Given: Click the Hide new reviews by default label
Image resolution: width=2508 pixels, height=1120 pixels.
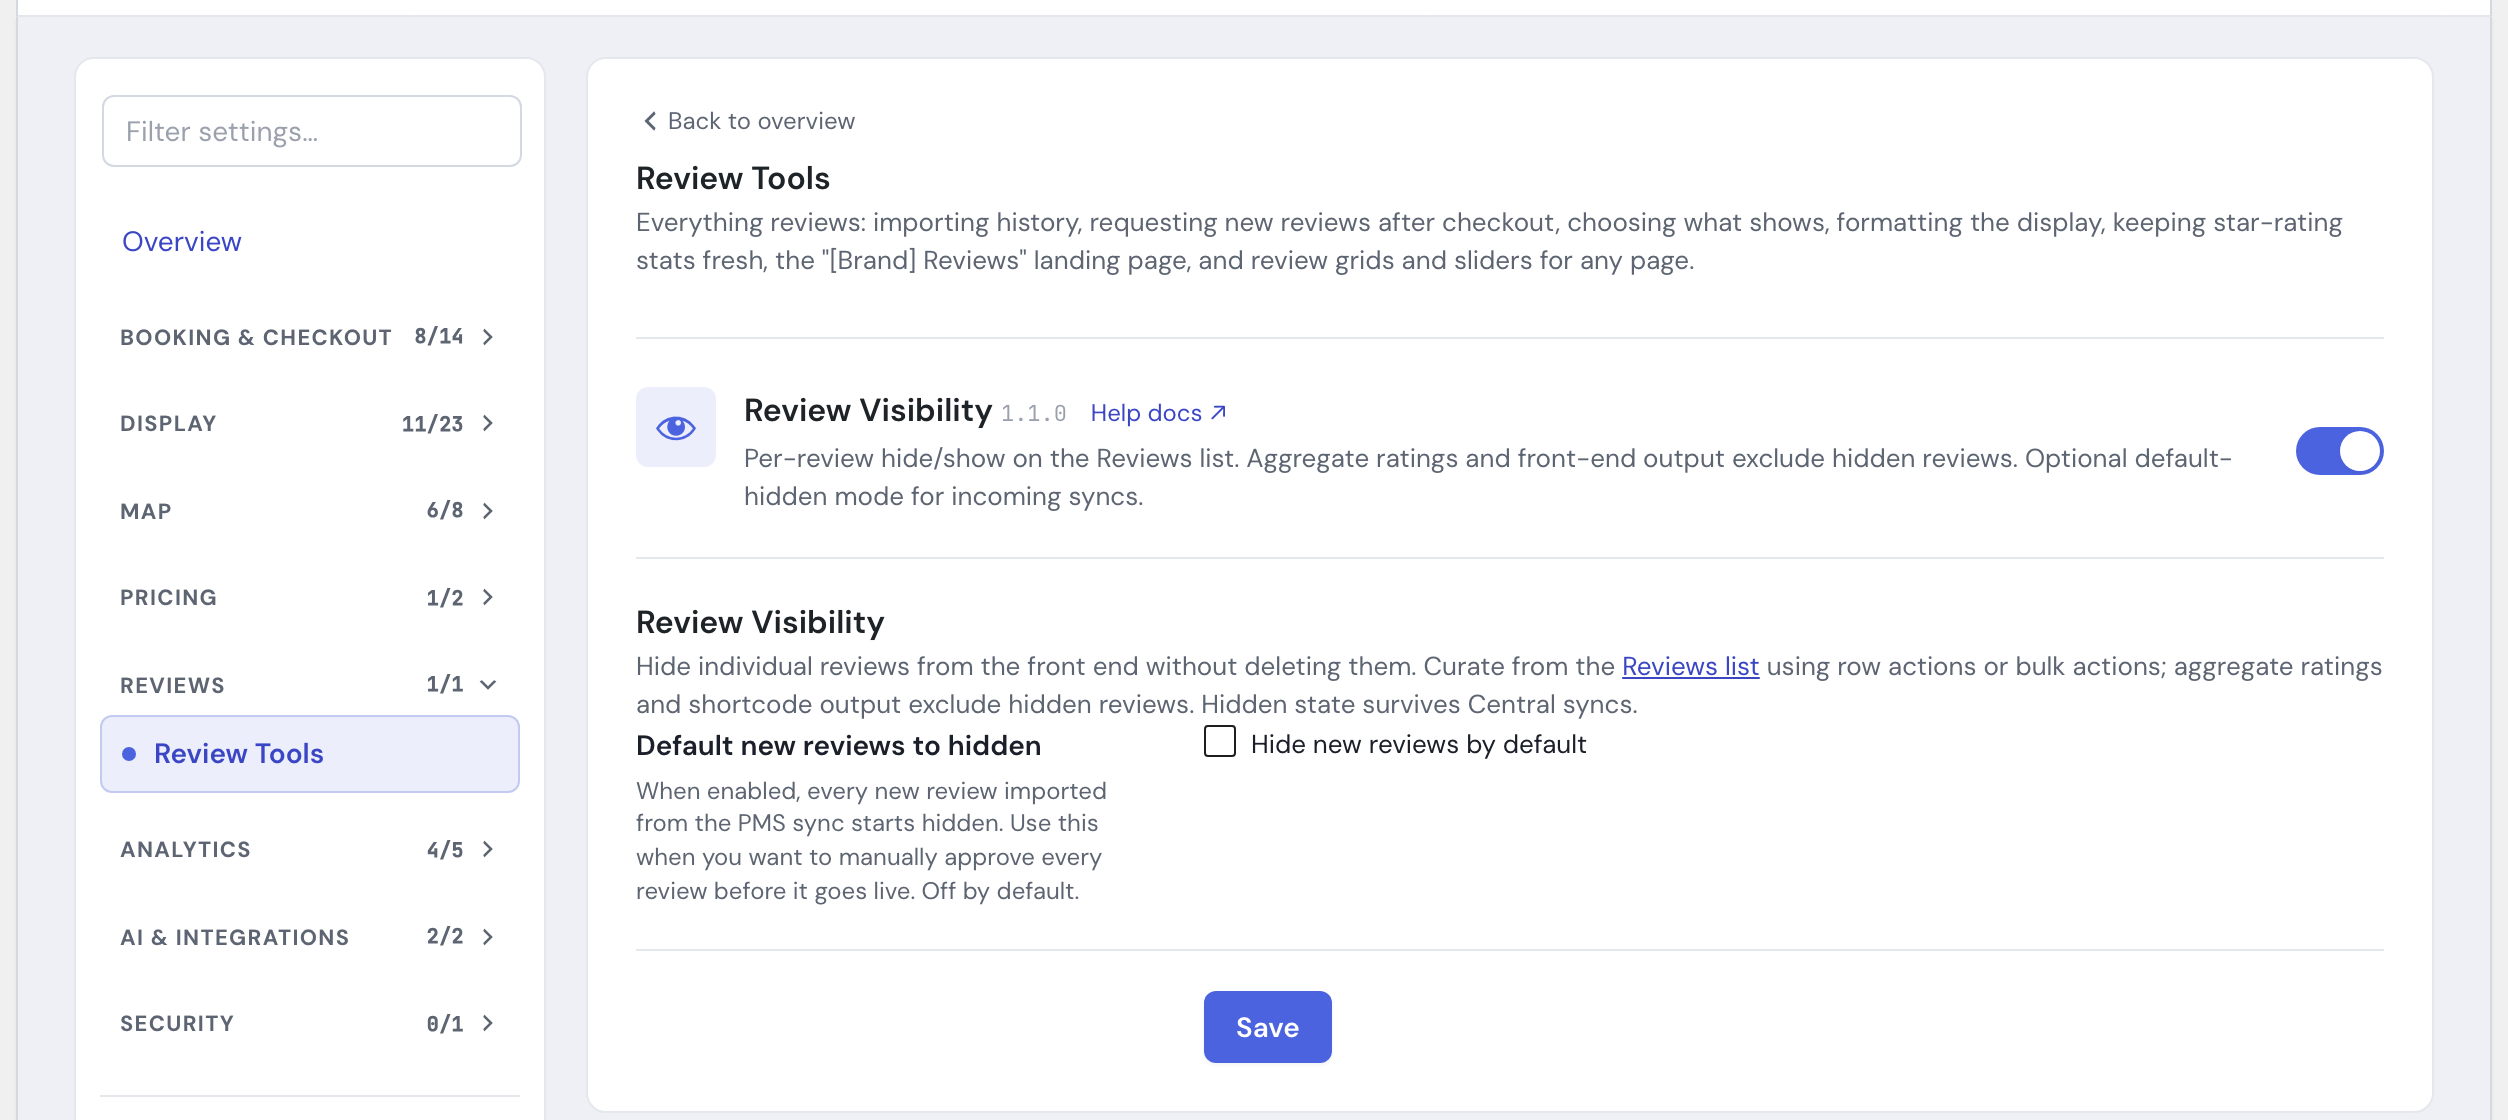Looking at the screenshot, I should coord(1418,744).
